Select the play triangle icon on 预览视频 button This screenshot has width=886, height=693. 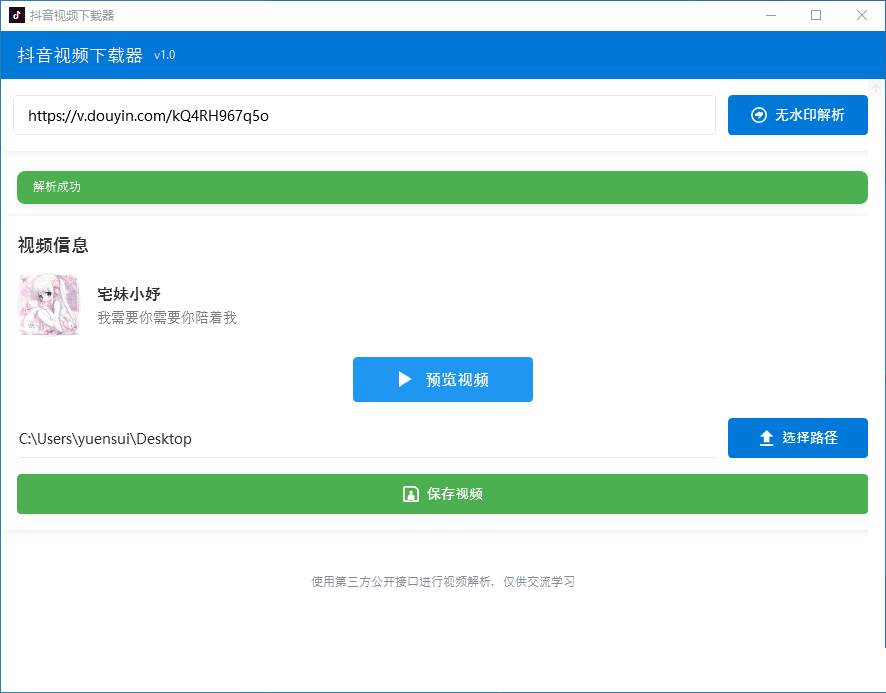(x=404, y=379)
